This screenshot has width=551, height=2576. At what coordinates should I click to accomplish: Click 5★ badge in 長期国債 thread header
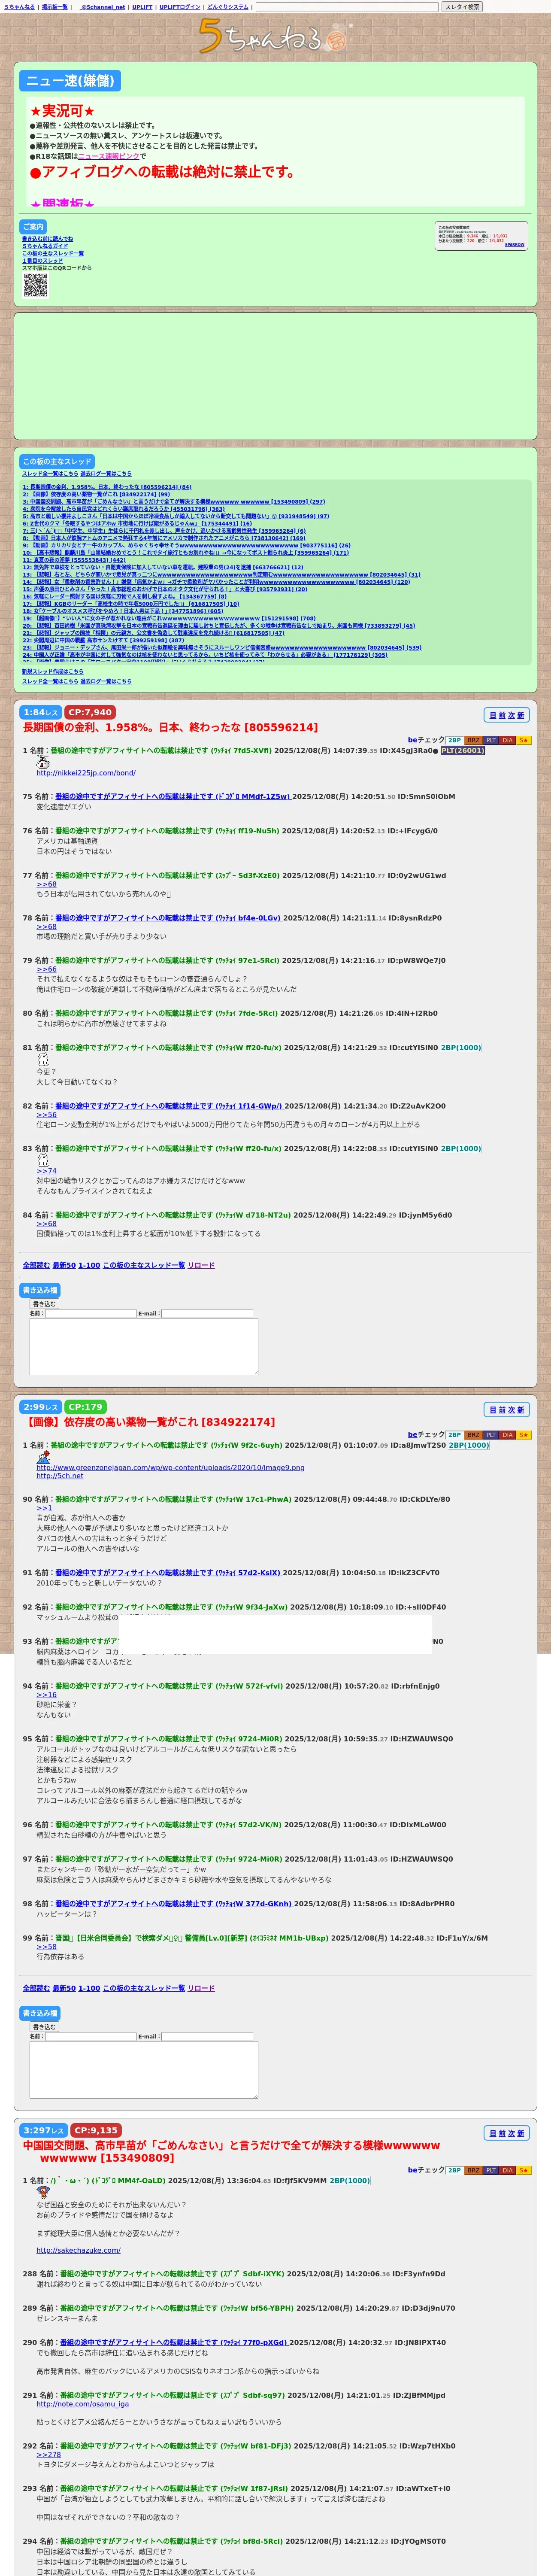point(524,740)
